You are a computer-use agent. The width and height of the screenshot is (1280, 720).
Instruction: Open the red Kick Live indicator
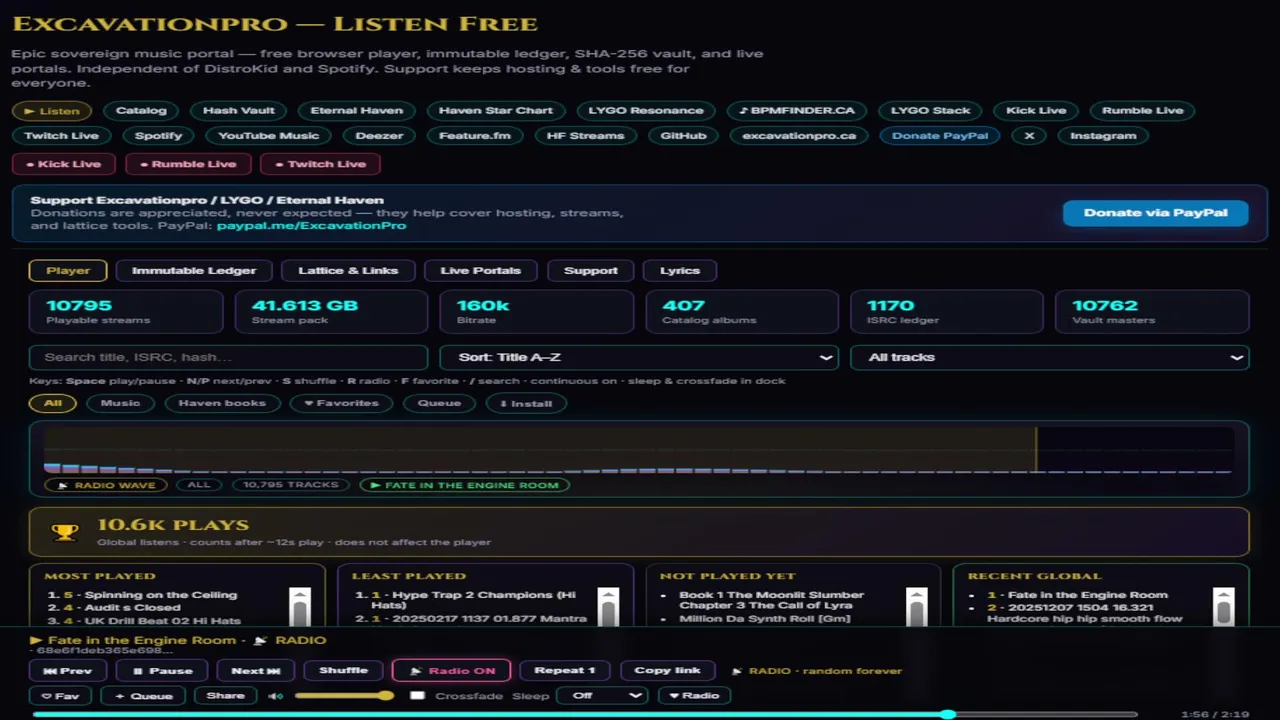click(x=64, y=164)
